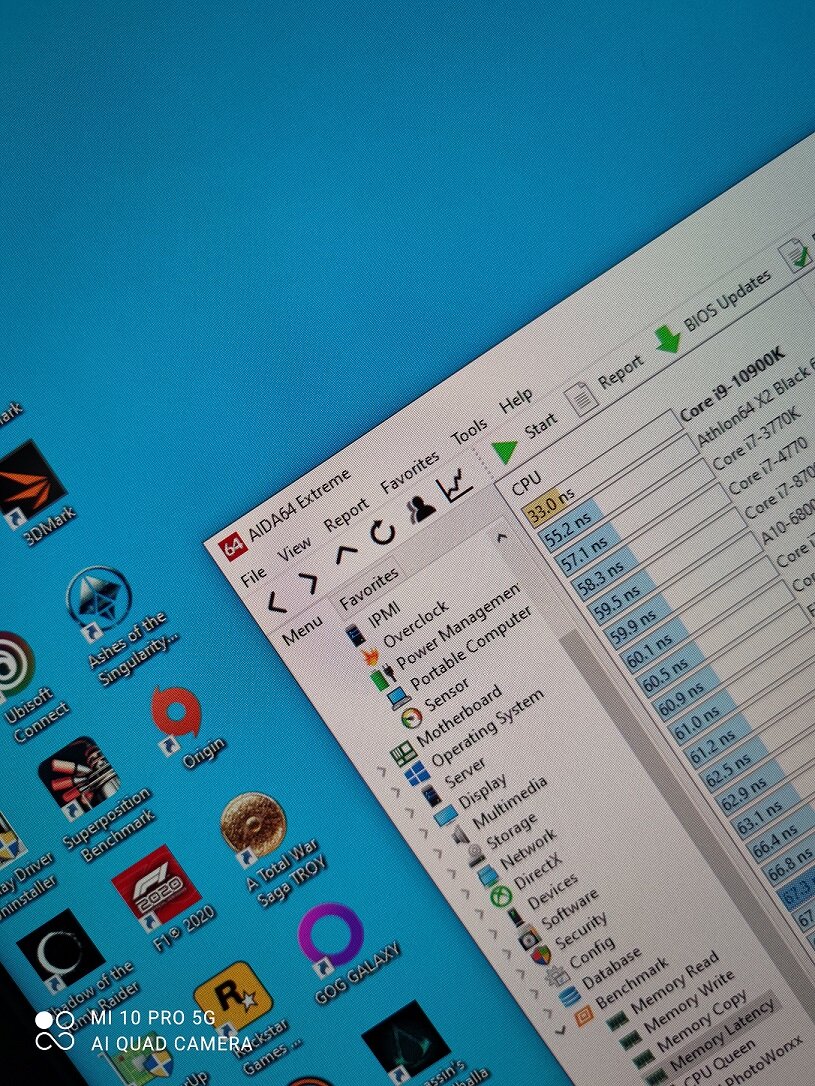Go forward with the AIDA64 Forward arrow
This screenshot has width=815, height=1086.
click(310, 582)
